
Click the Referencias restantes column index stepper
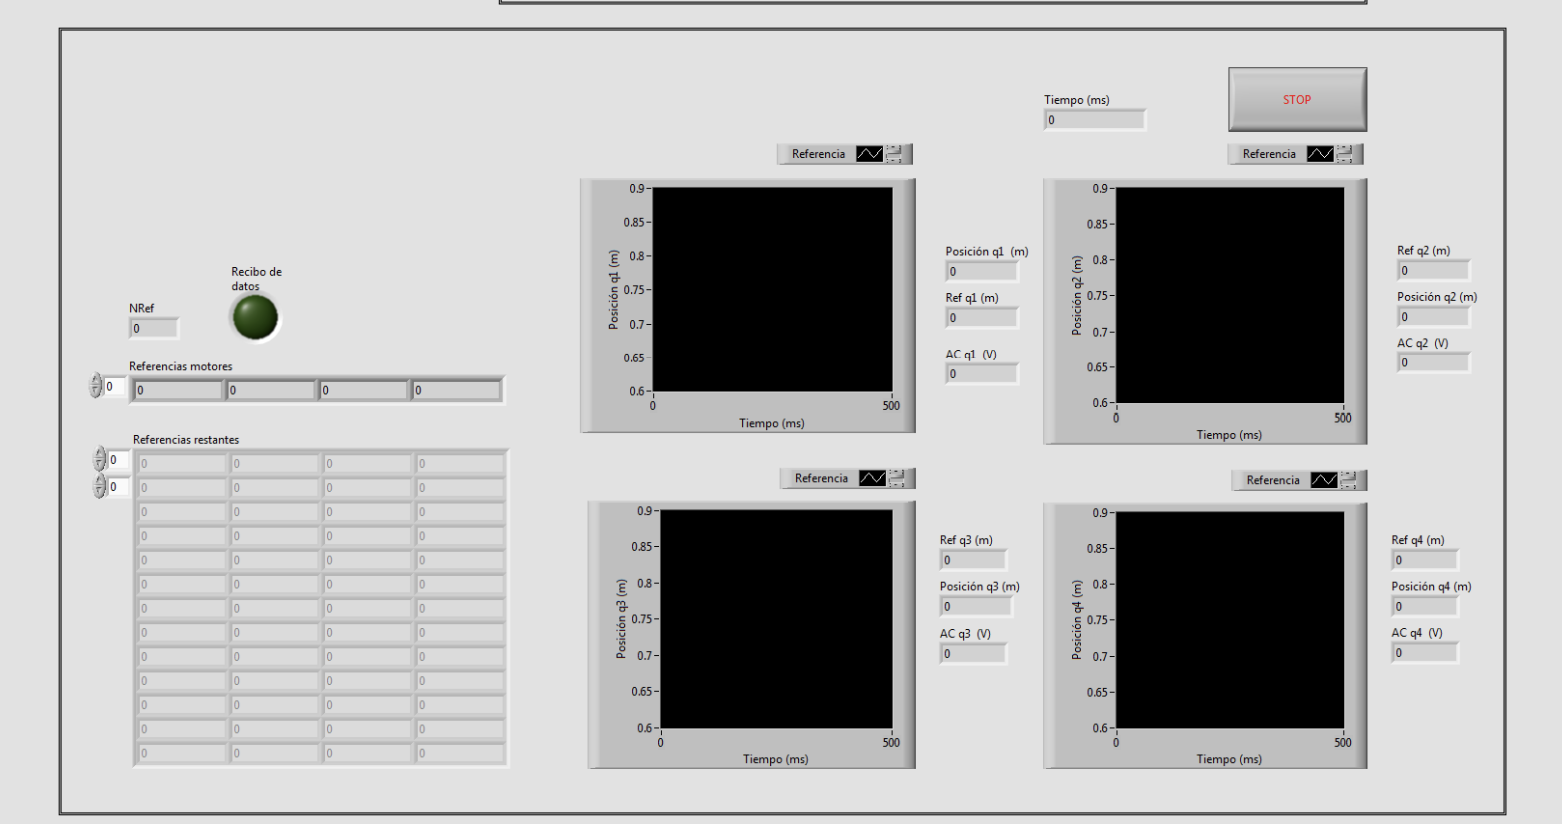(x=99, y=487)
